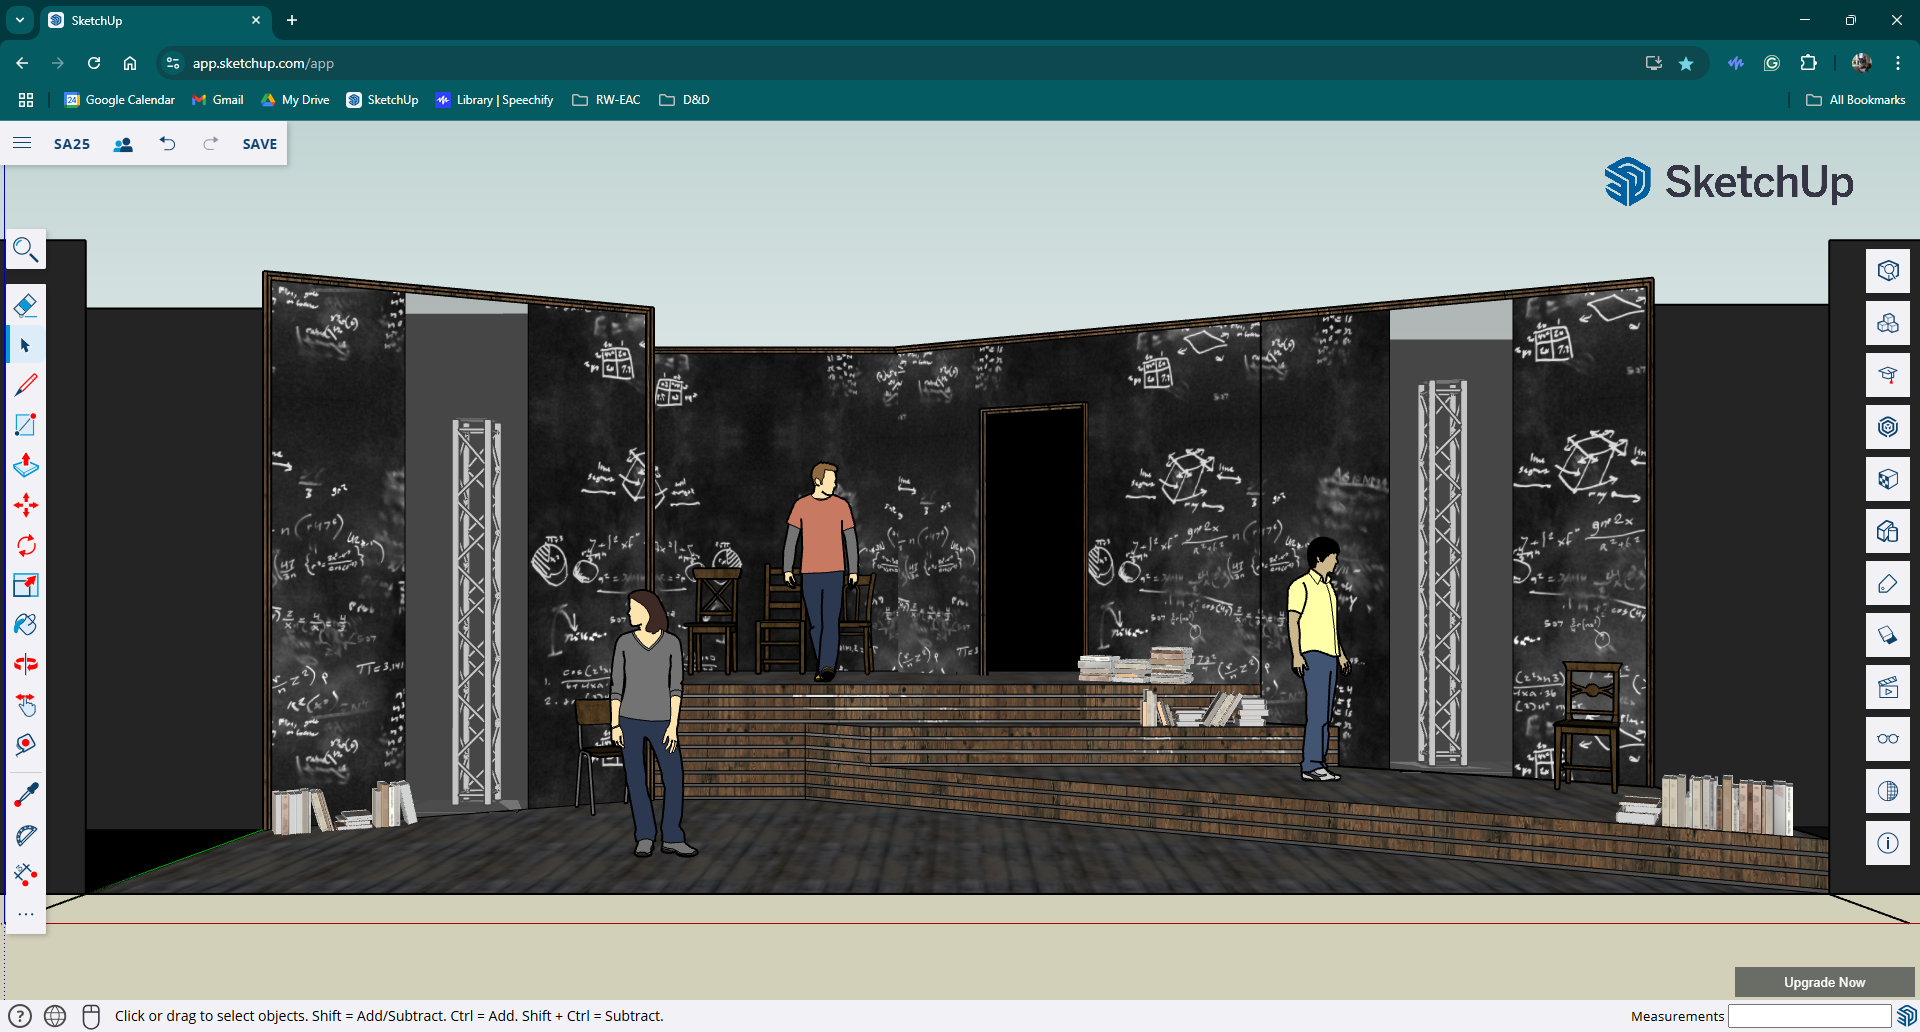Open the Gmail bookmark
1920x1032 pixels.
[x=218, y=100]
